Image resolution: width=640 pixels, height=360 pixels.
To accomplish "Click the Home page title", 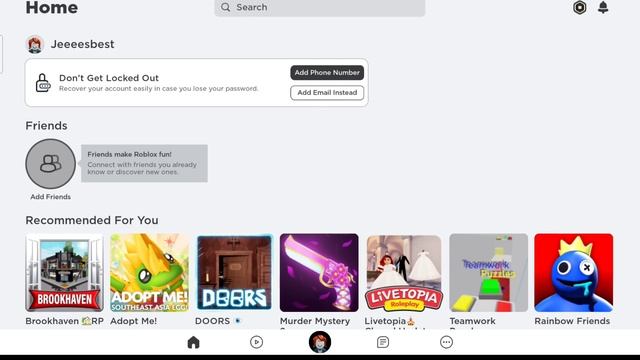I will click(x=51, y=8).
